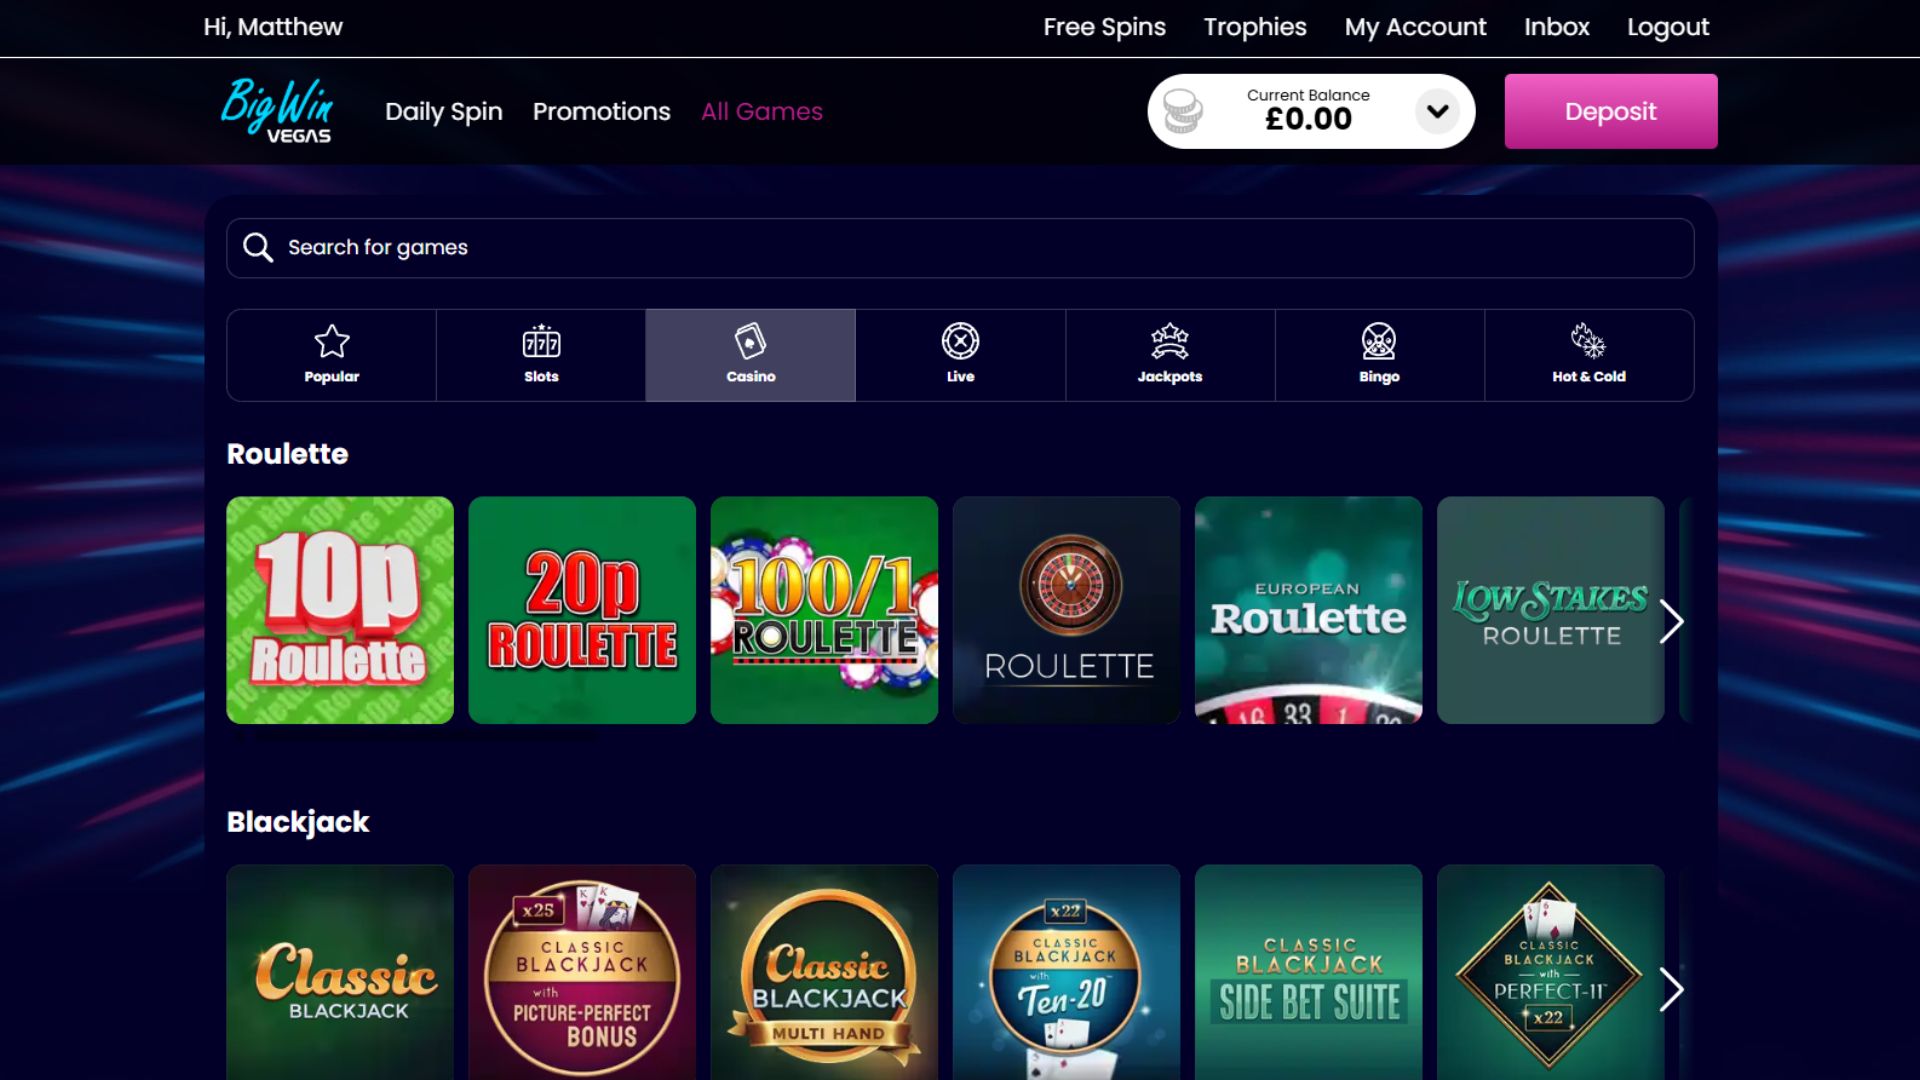
Task: Click the Logout link
Action: tap(1667, 27)
